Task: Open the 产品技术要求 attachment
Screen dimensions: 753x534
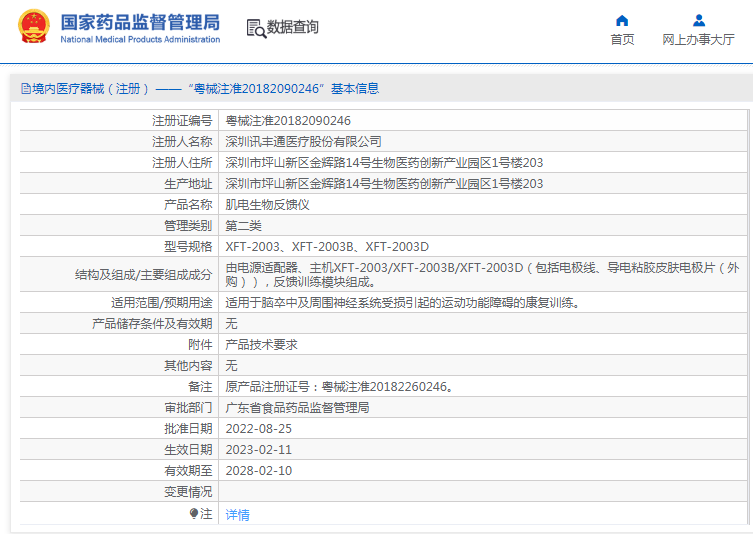Action: [261, 344]
